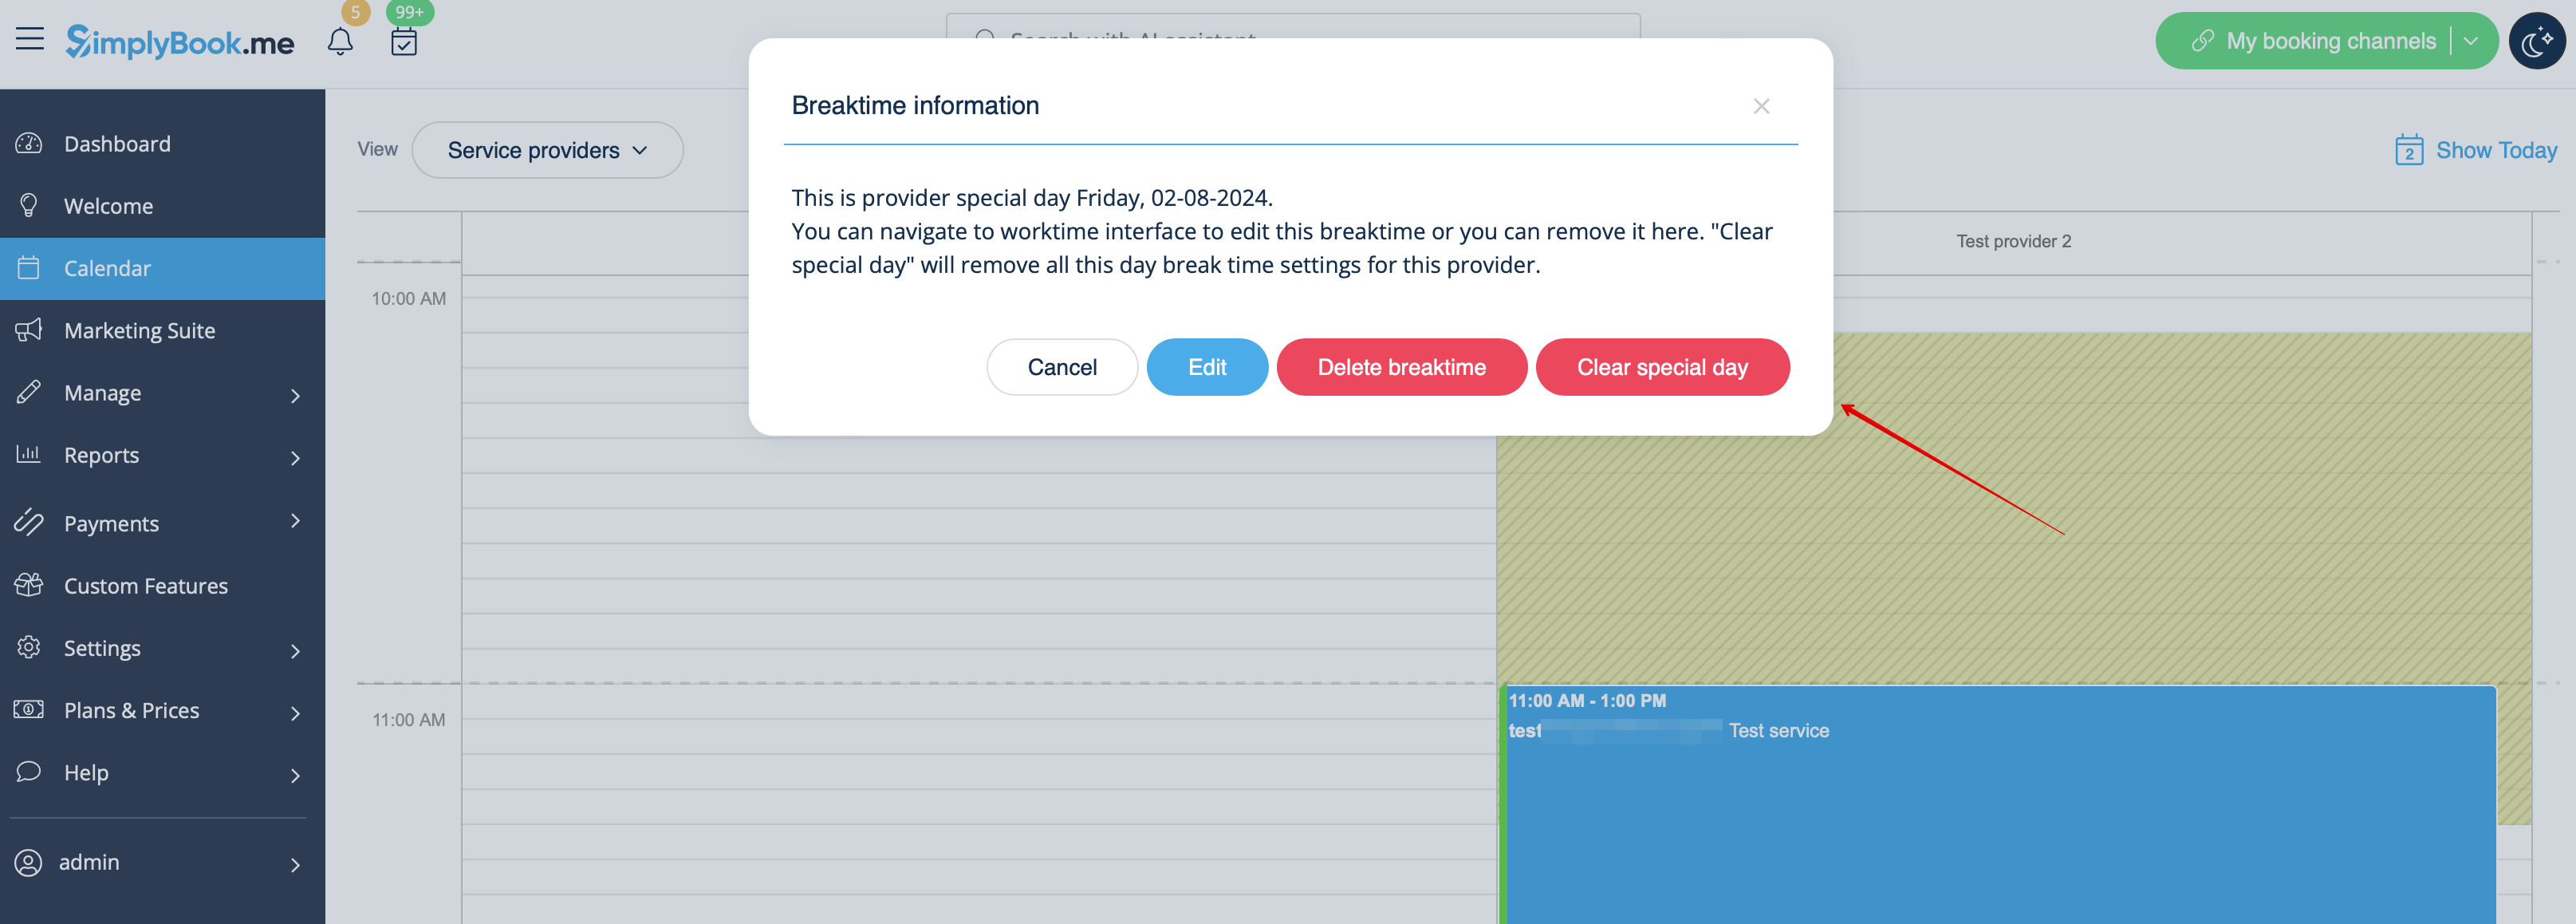
Task: Click the Welcome lightbulb icon
Action: [x=29, y=205]
